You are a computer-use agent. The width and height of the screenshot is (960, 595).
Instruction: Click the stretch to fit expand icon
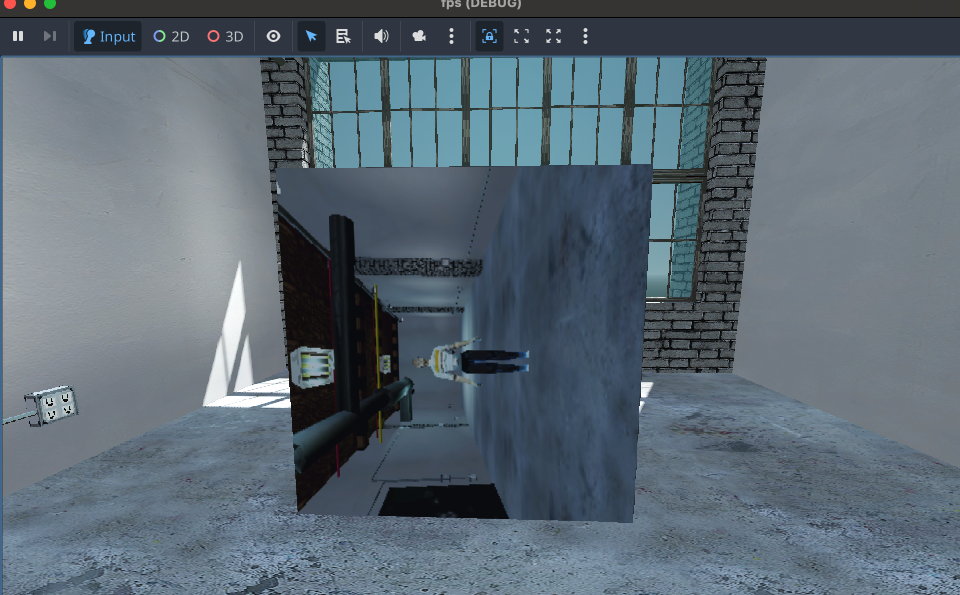click(554, 36)
